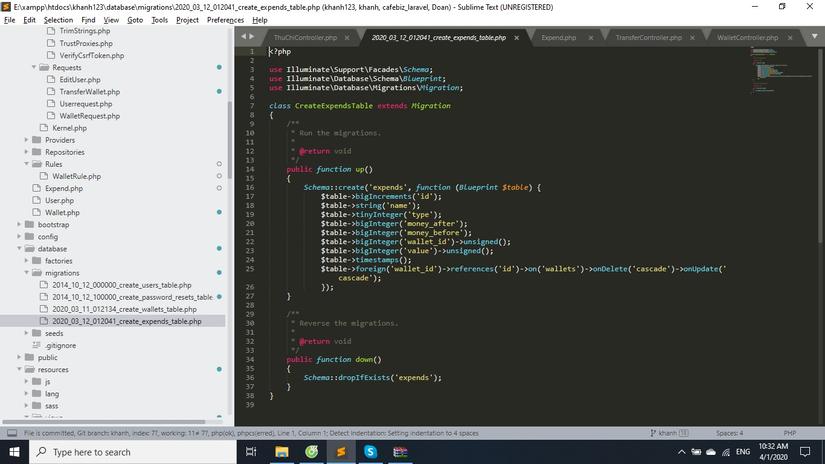Open the Goto menu
The height and width of the screenshot is (464, 825).
click(x=135, y=20)
